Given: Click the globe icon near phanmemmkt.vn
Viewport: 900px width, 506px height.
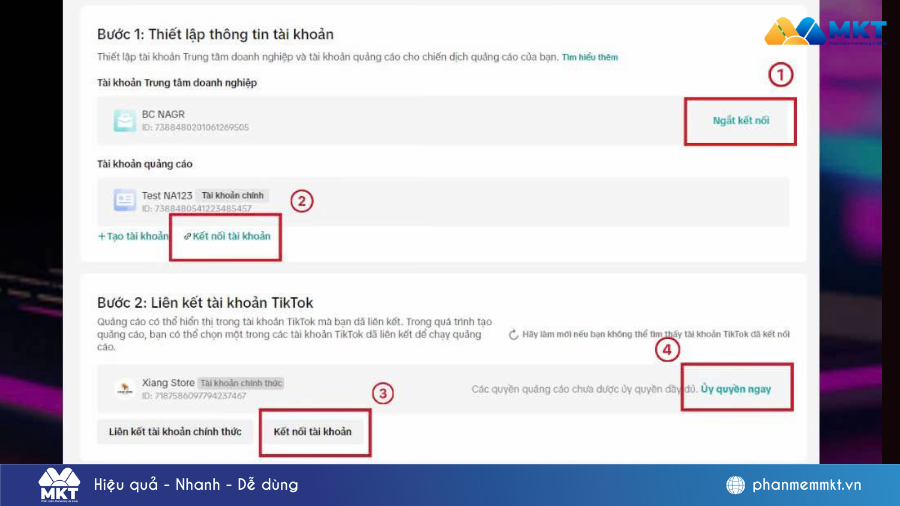Looking at the screenshot, I should [735, 485].
